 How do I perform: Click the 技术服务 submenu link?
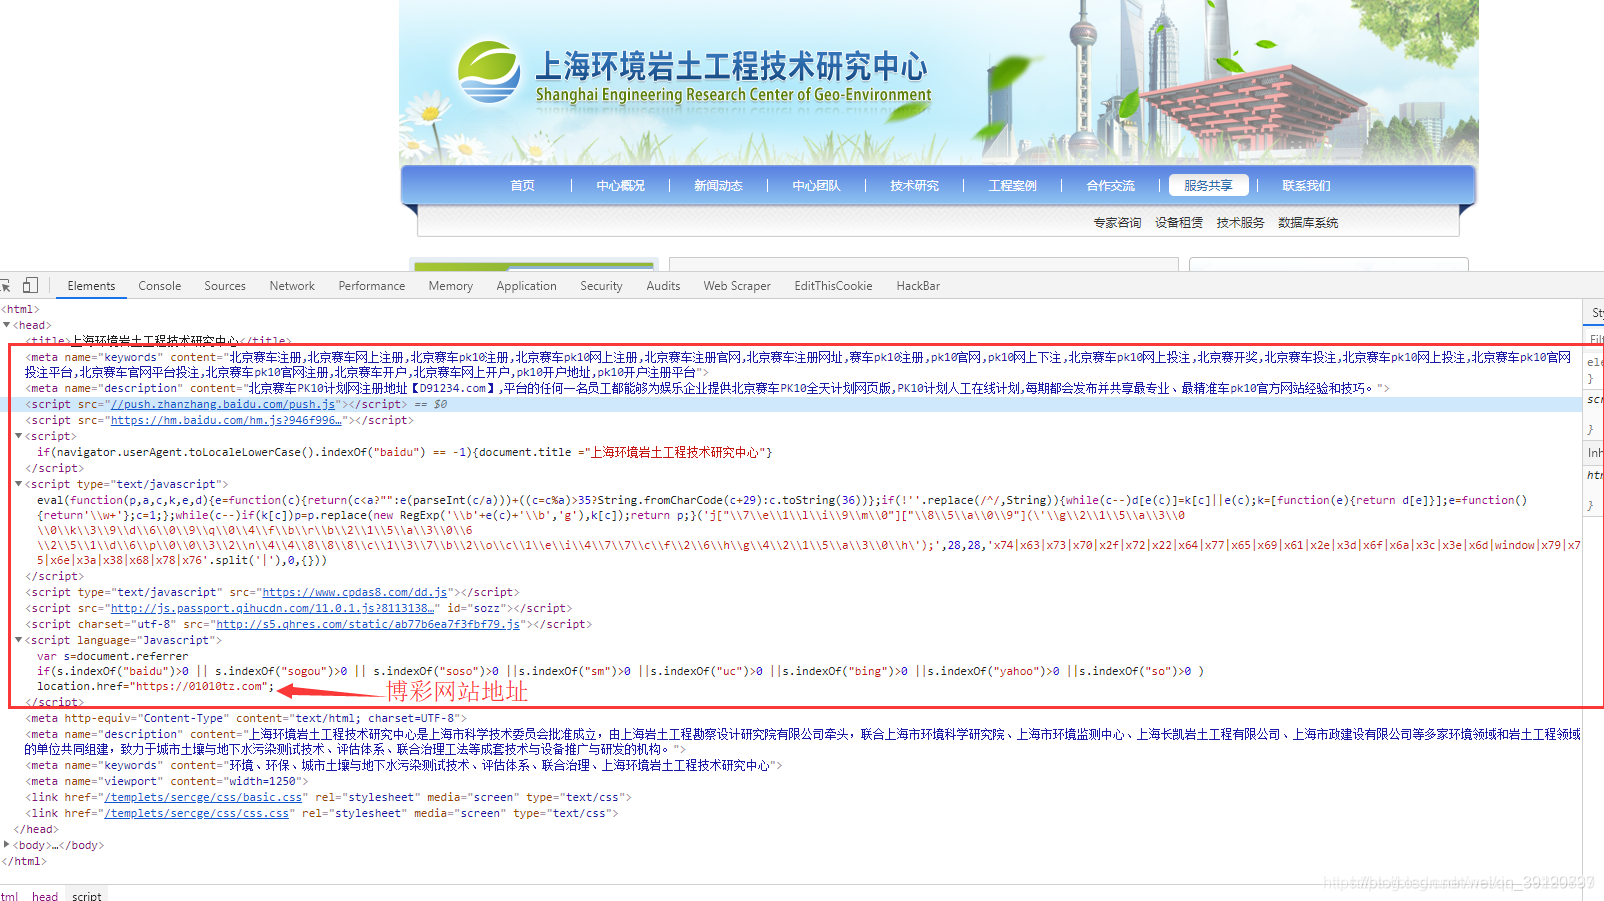coord(1240,223)
